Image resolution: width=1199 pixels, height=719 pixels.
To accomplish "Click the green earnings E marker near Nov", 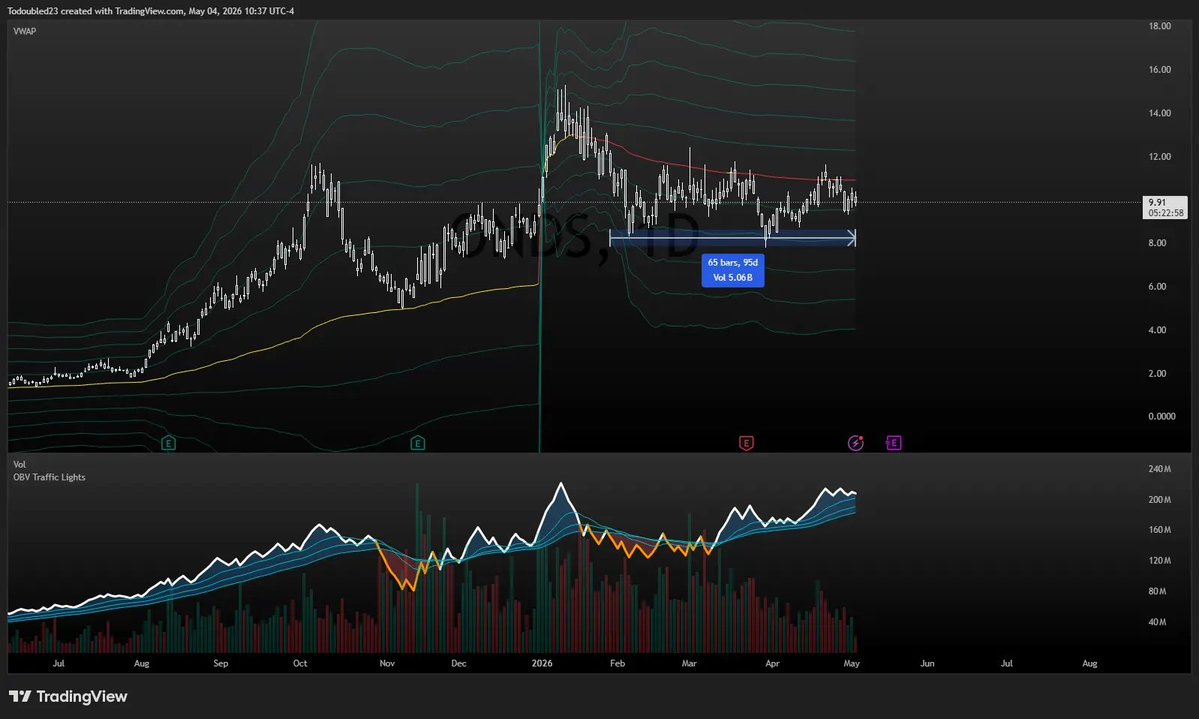I will (x=418, y=443).
